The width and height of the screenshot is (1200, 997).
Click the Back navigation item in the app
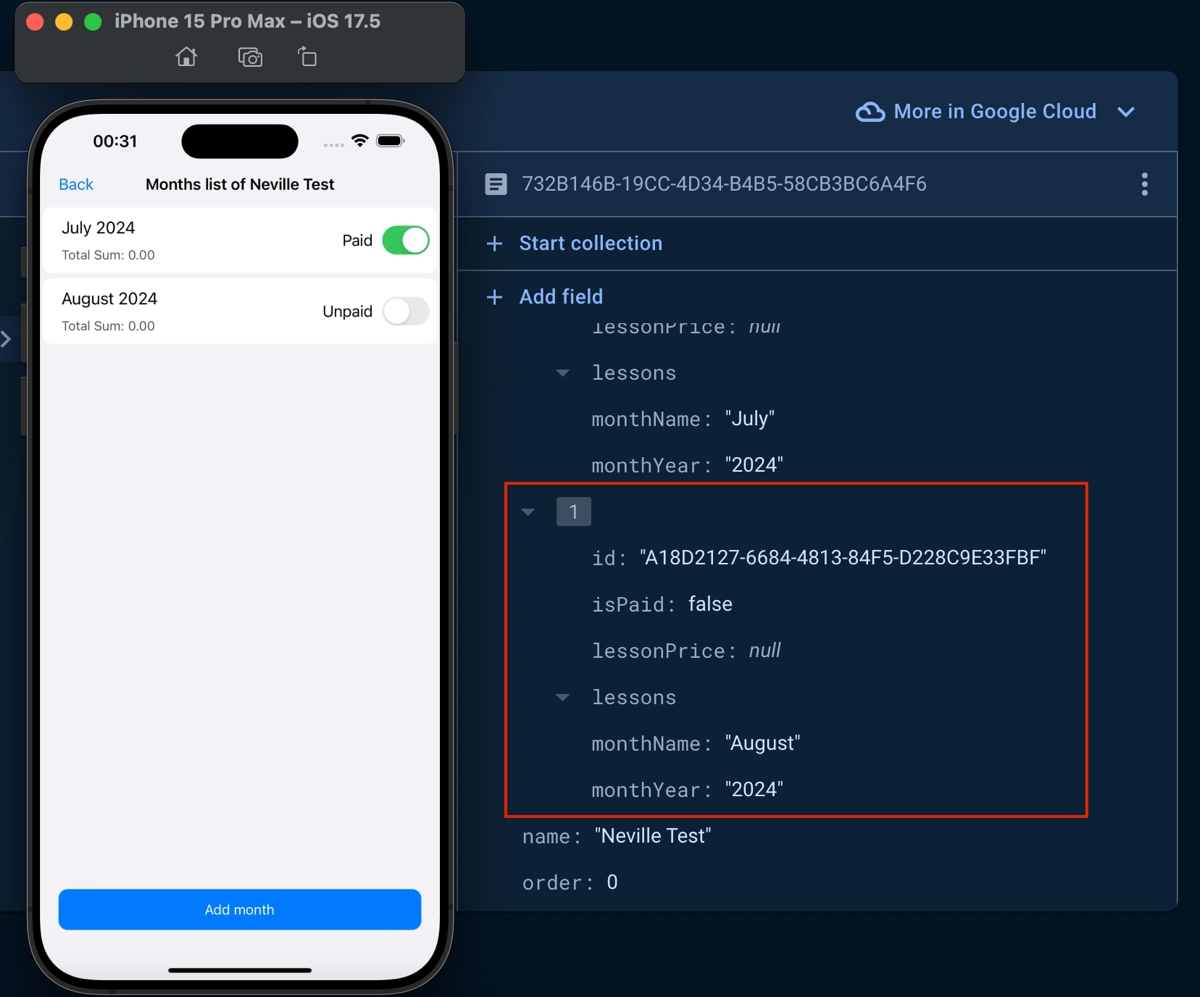coord(75,184)
